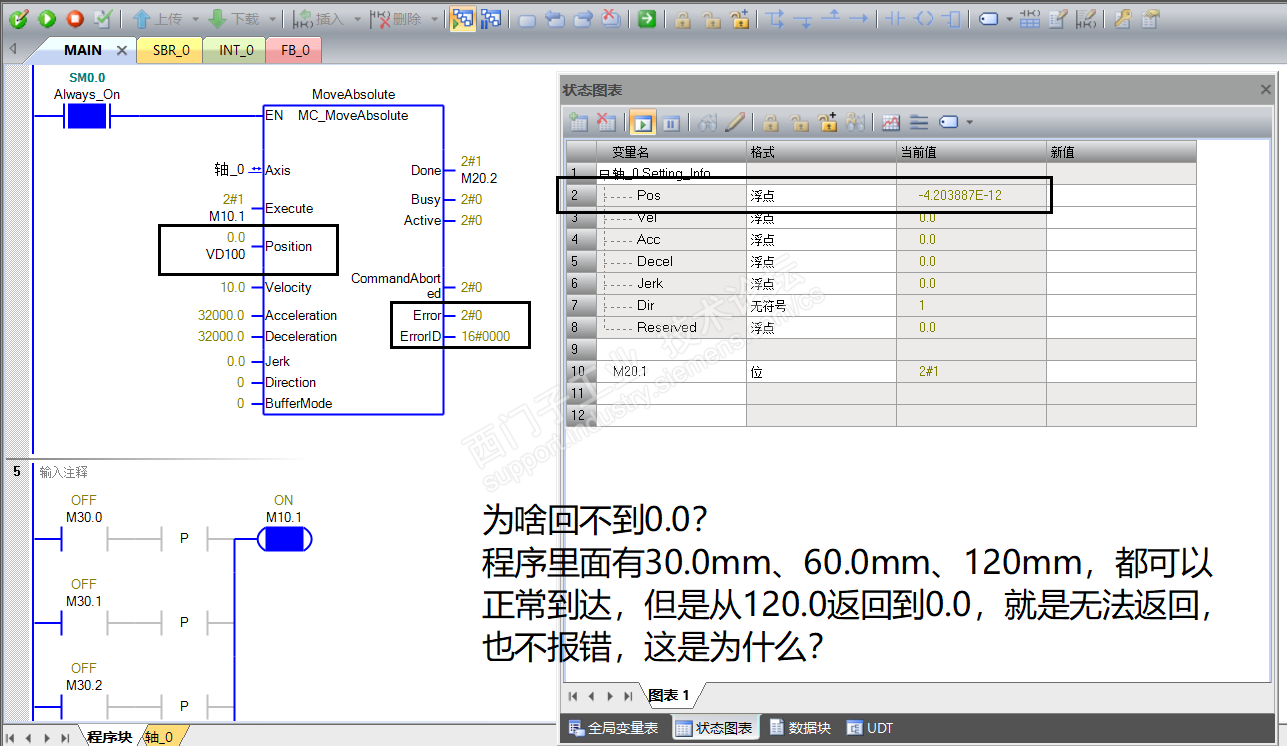Close the 状态图表 status chart panel
1287x746 pixels.
pos(1266,89)
